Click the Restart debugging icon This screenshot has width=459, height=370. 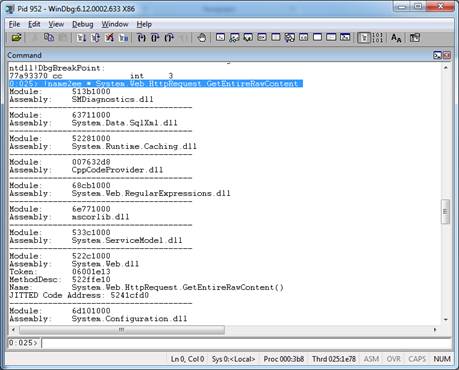pos(95,38)
